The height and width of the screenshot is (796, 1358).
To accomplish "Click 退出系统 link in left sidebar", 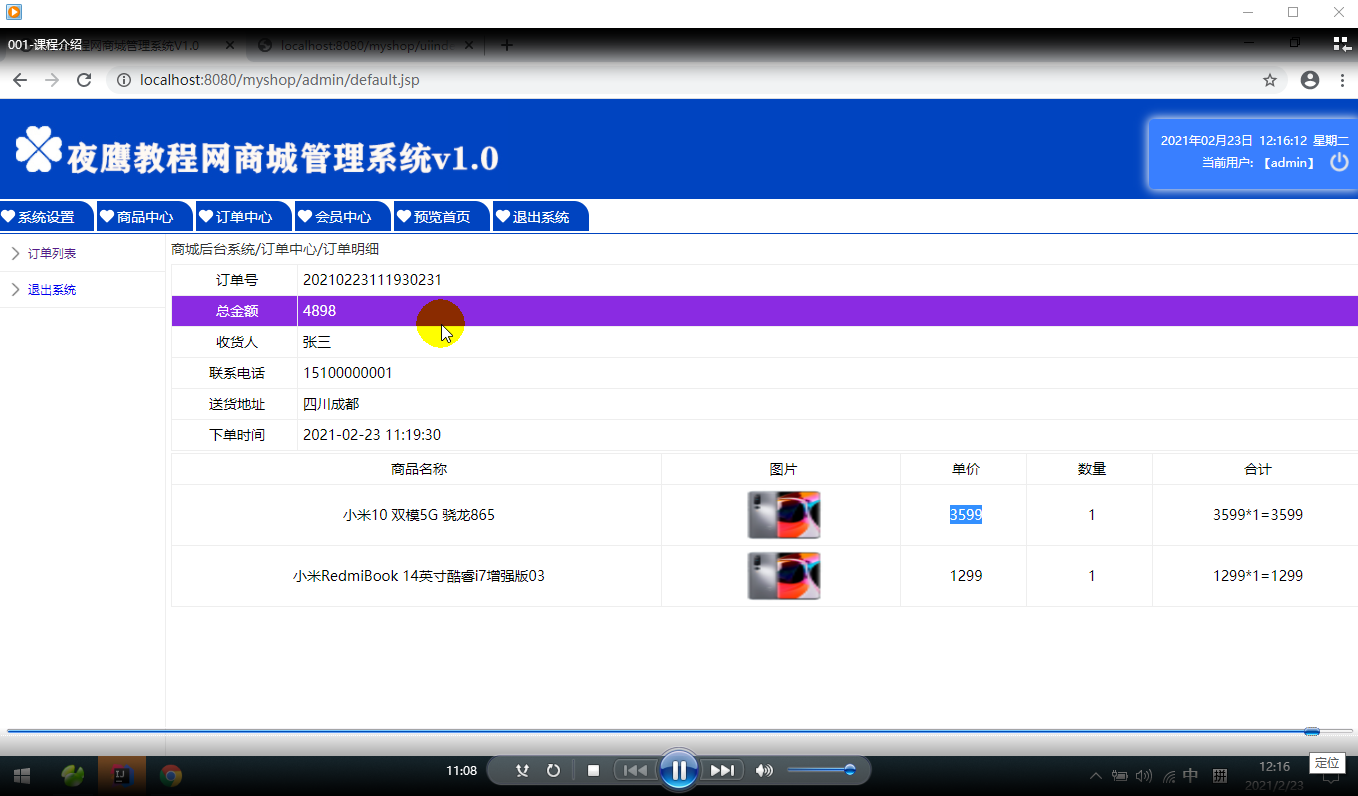I will pos(52,290).
